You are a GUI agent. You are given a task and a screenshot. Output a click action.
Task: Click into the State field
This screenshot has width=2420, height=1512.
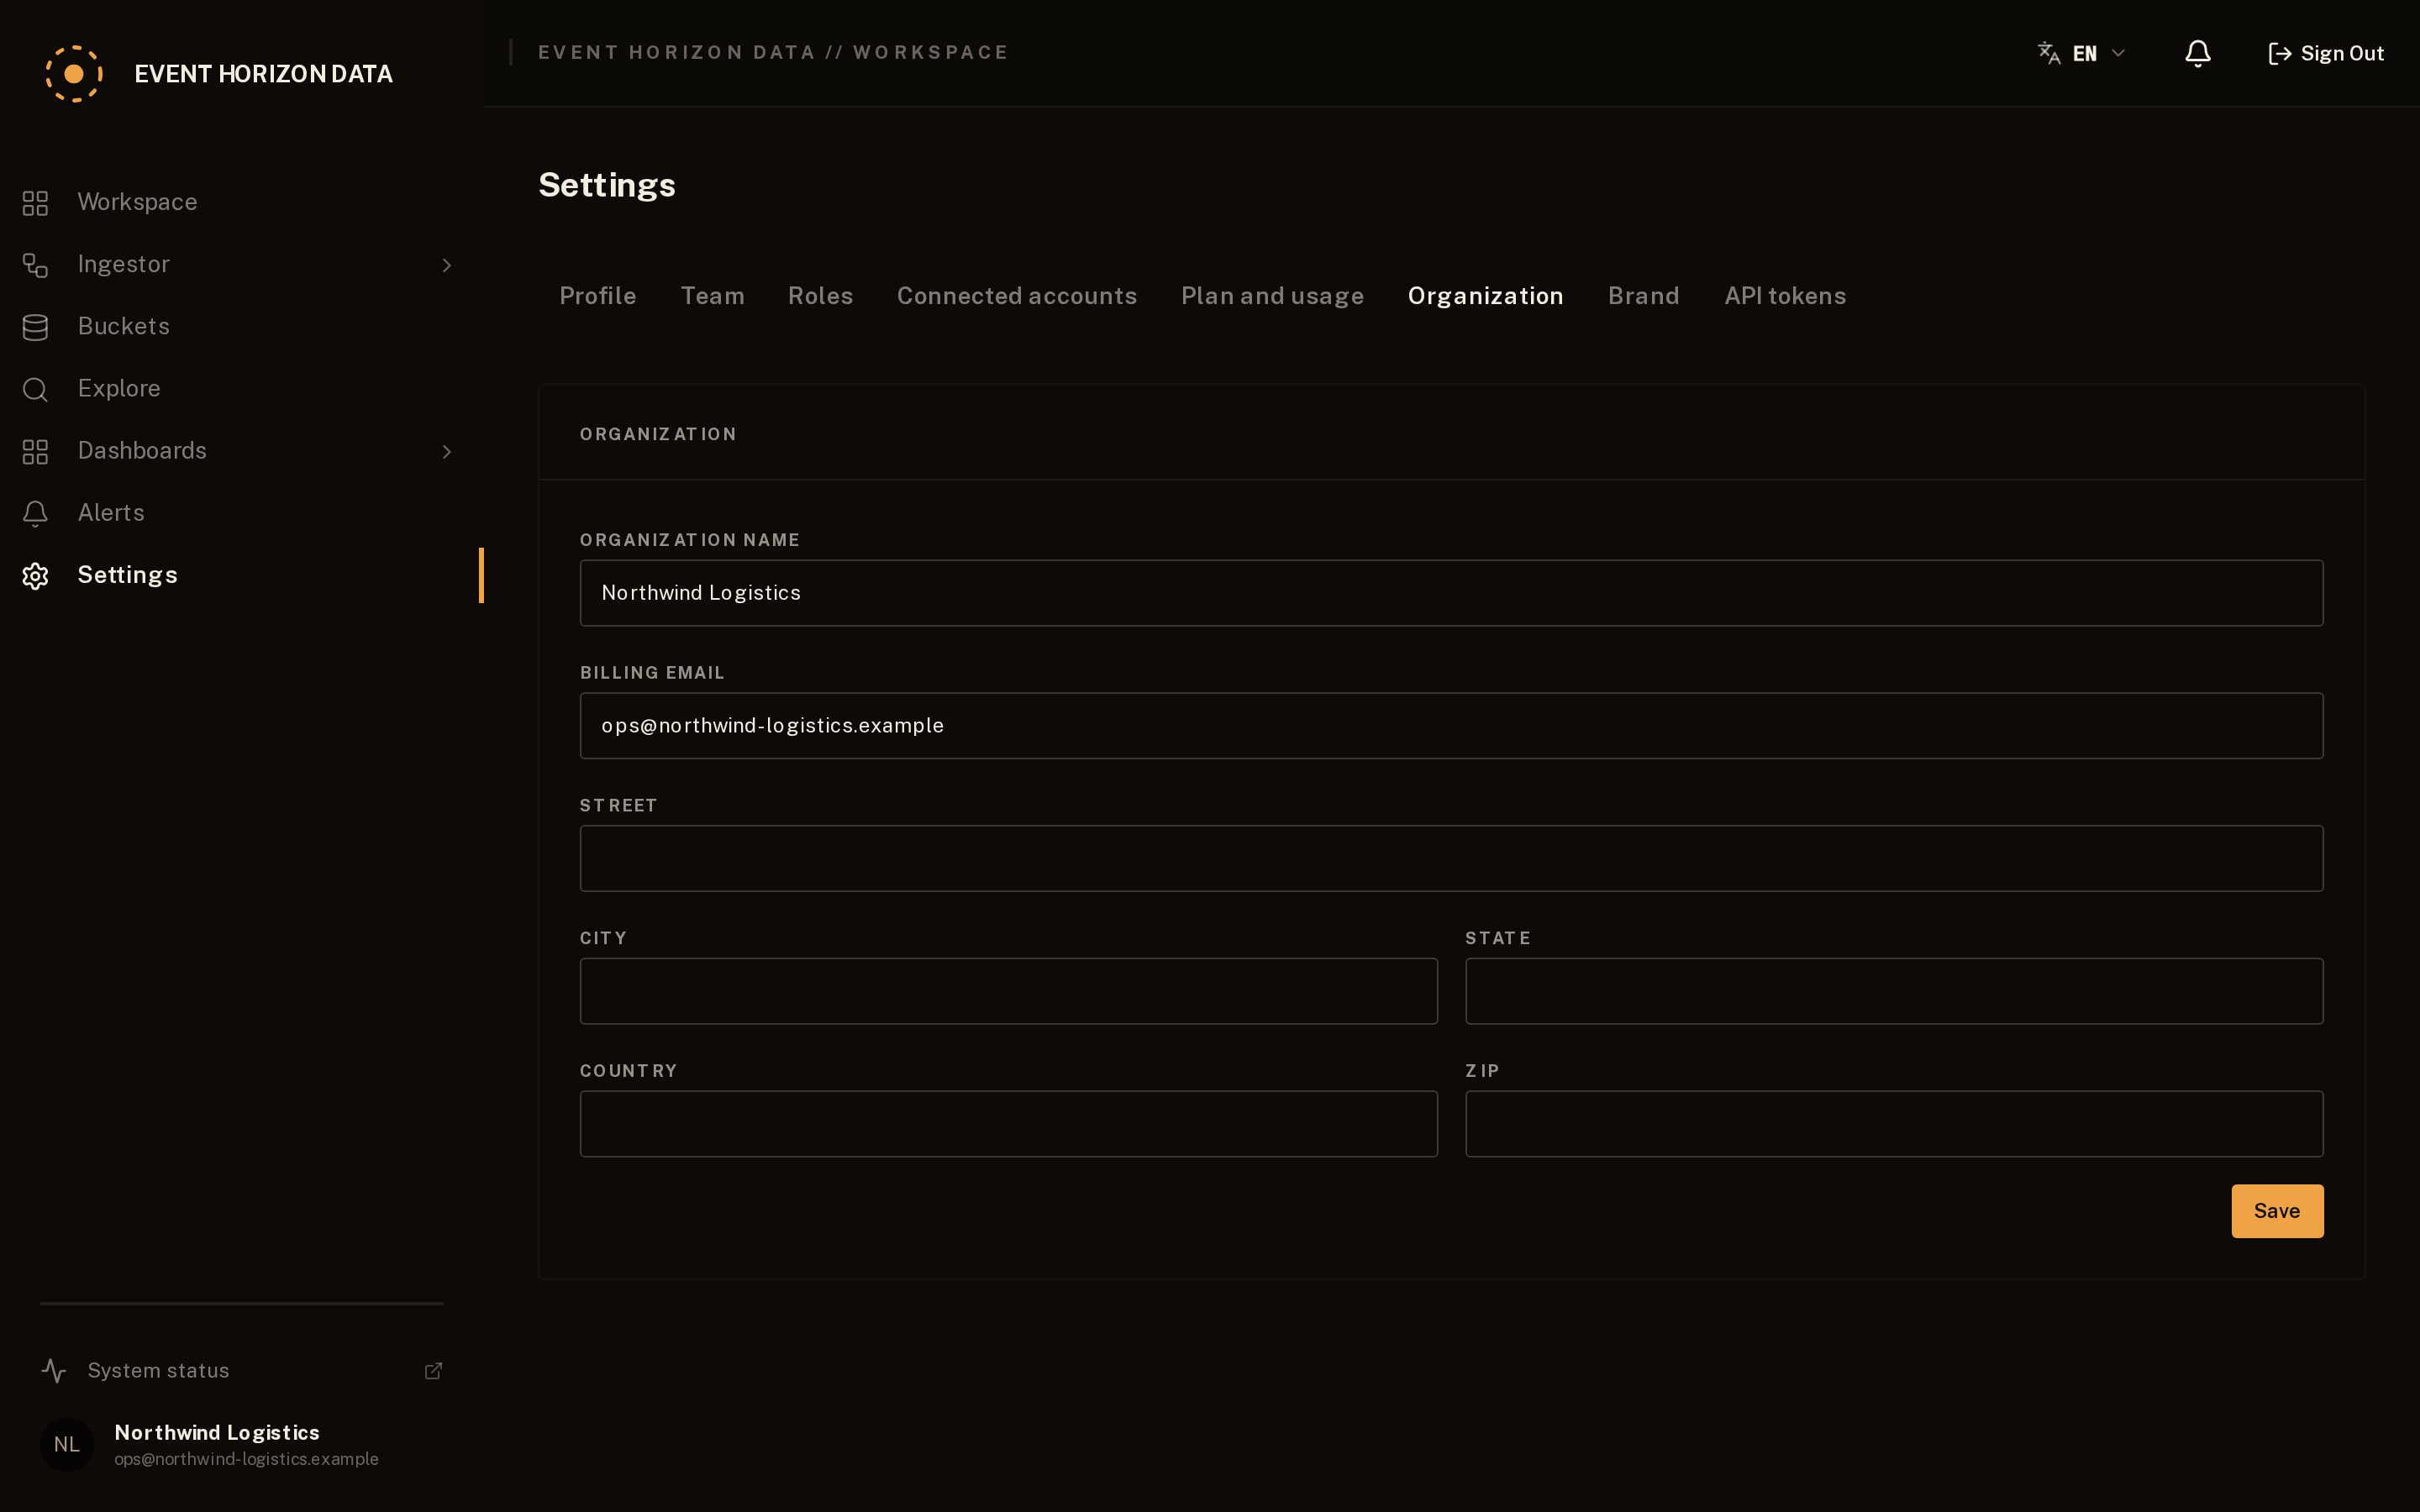click(x=1894, y=991)
